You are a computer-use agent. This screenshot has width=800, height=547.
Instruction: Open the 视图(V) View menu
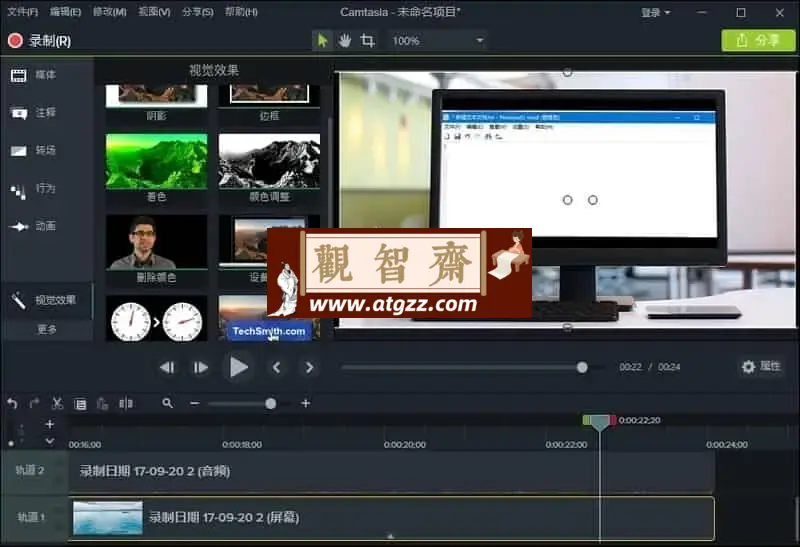[154, 12]
